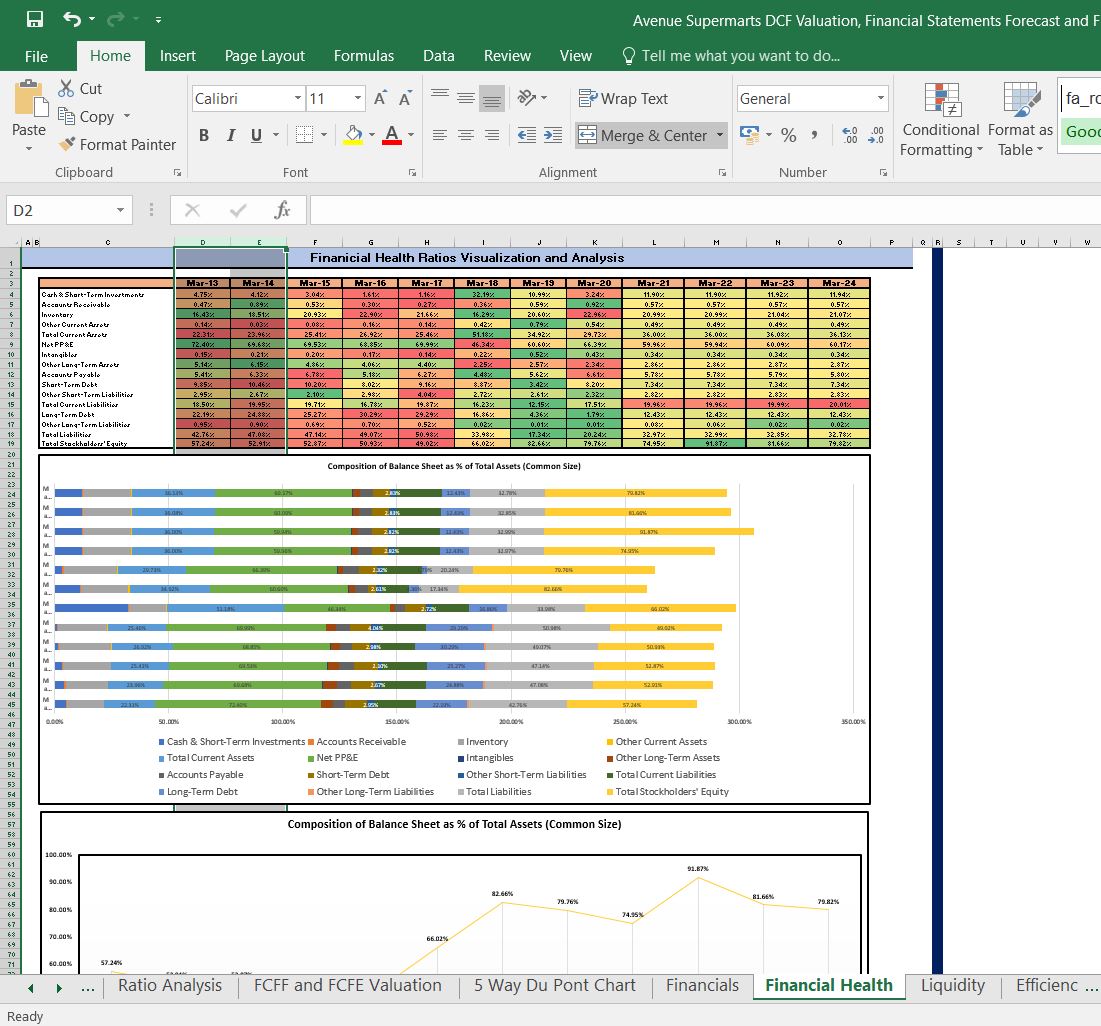Click the Good cell style button
The height and width of the screenshot is (1026, 1101).
[1081, 131]
